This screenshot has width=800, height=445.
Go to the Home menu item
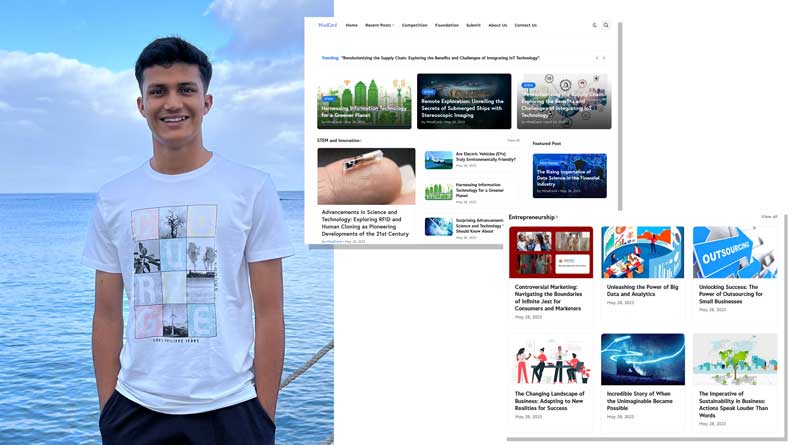(x=352, y=25)
